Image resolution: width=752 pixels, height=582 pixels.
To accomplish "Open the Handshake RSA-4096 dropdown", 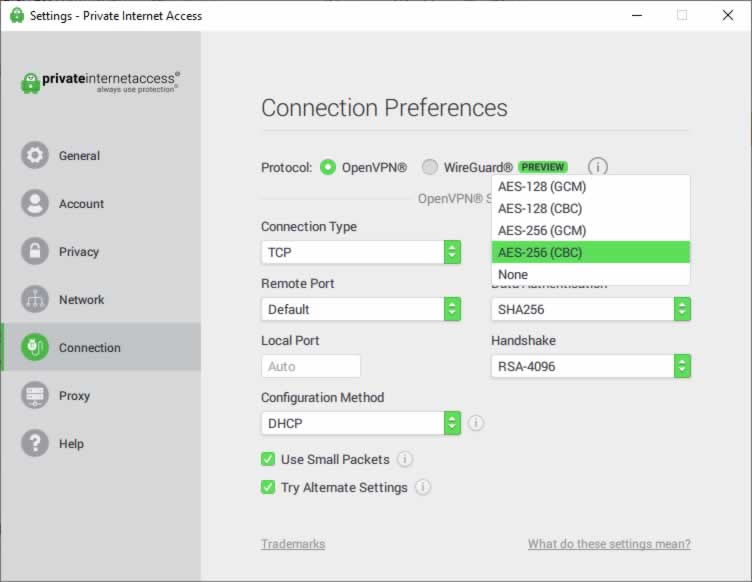I will [x=591, y=366].
